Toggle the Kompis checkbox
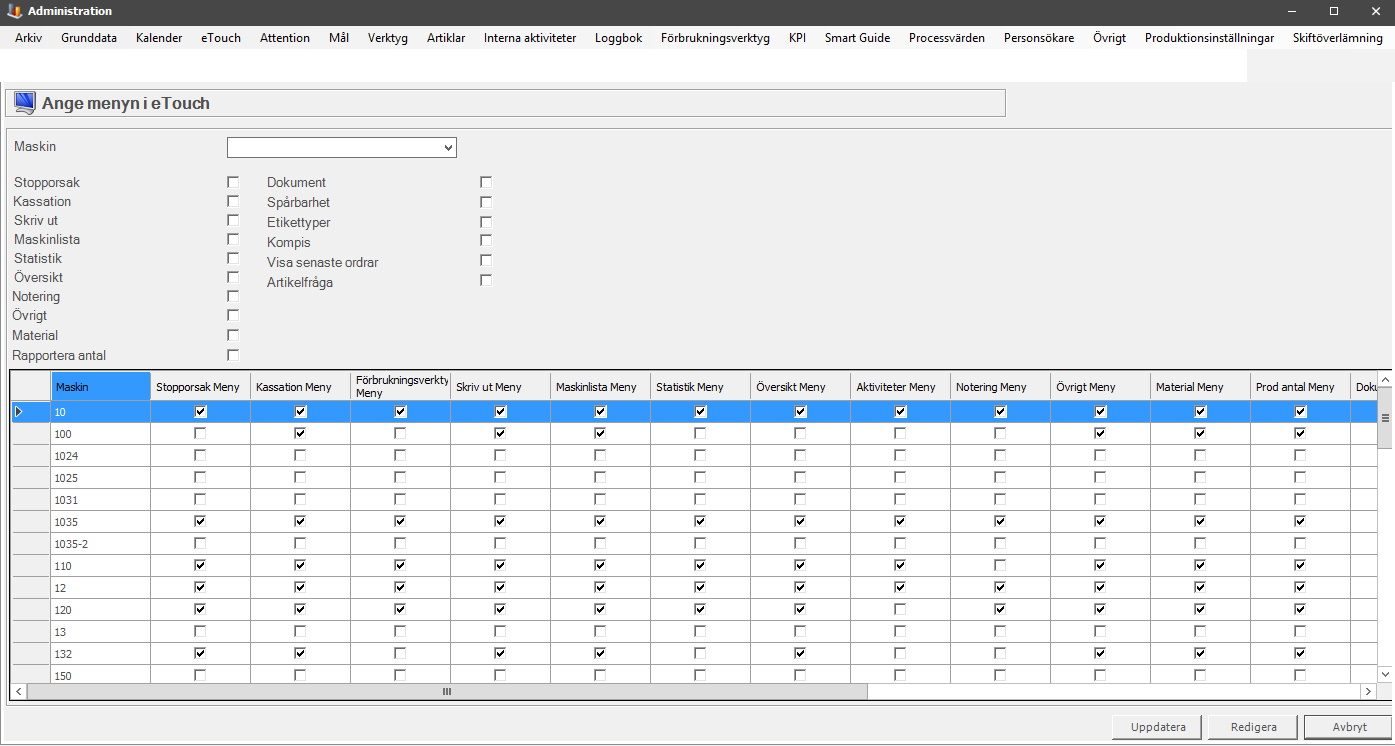 (x=486, y=240)
